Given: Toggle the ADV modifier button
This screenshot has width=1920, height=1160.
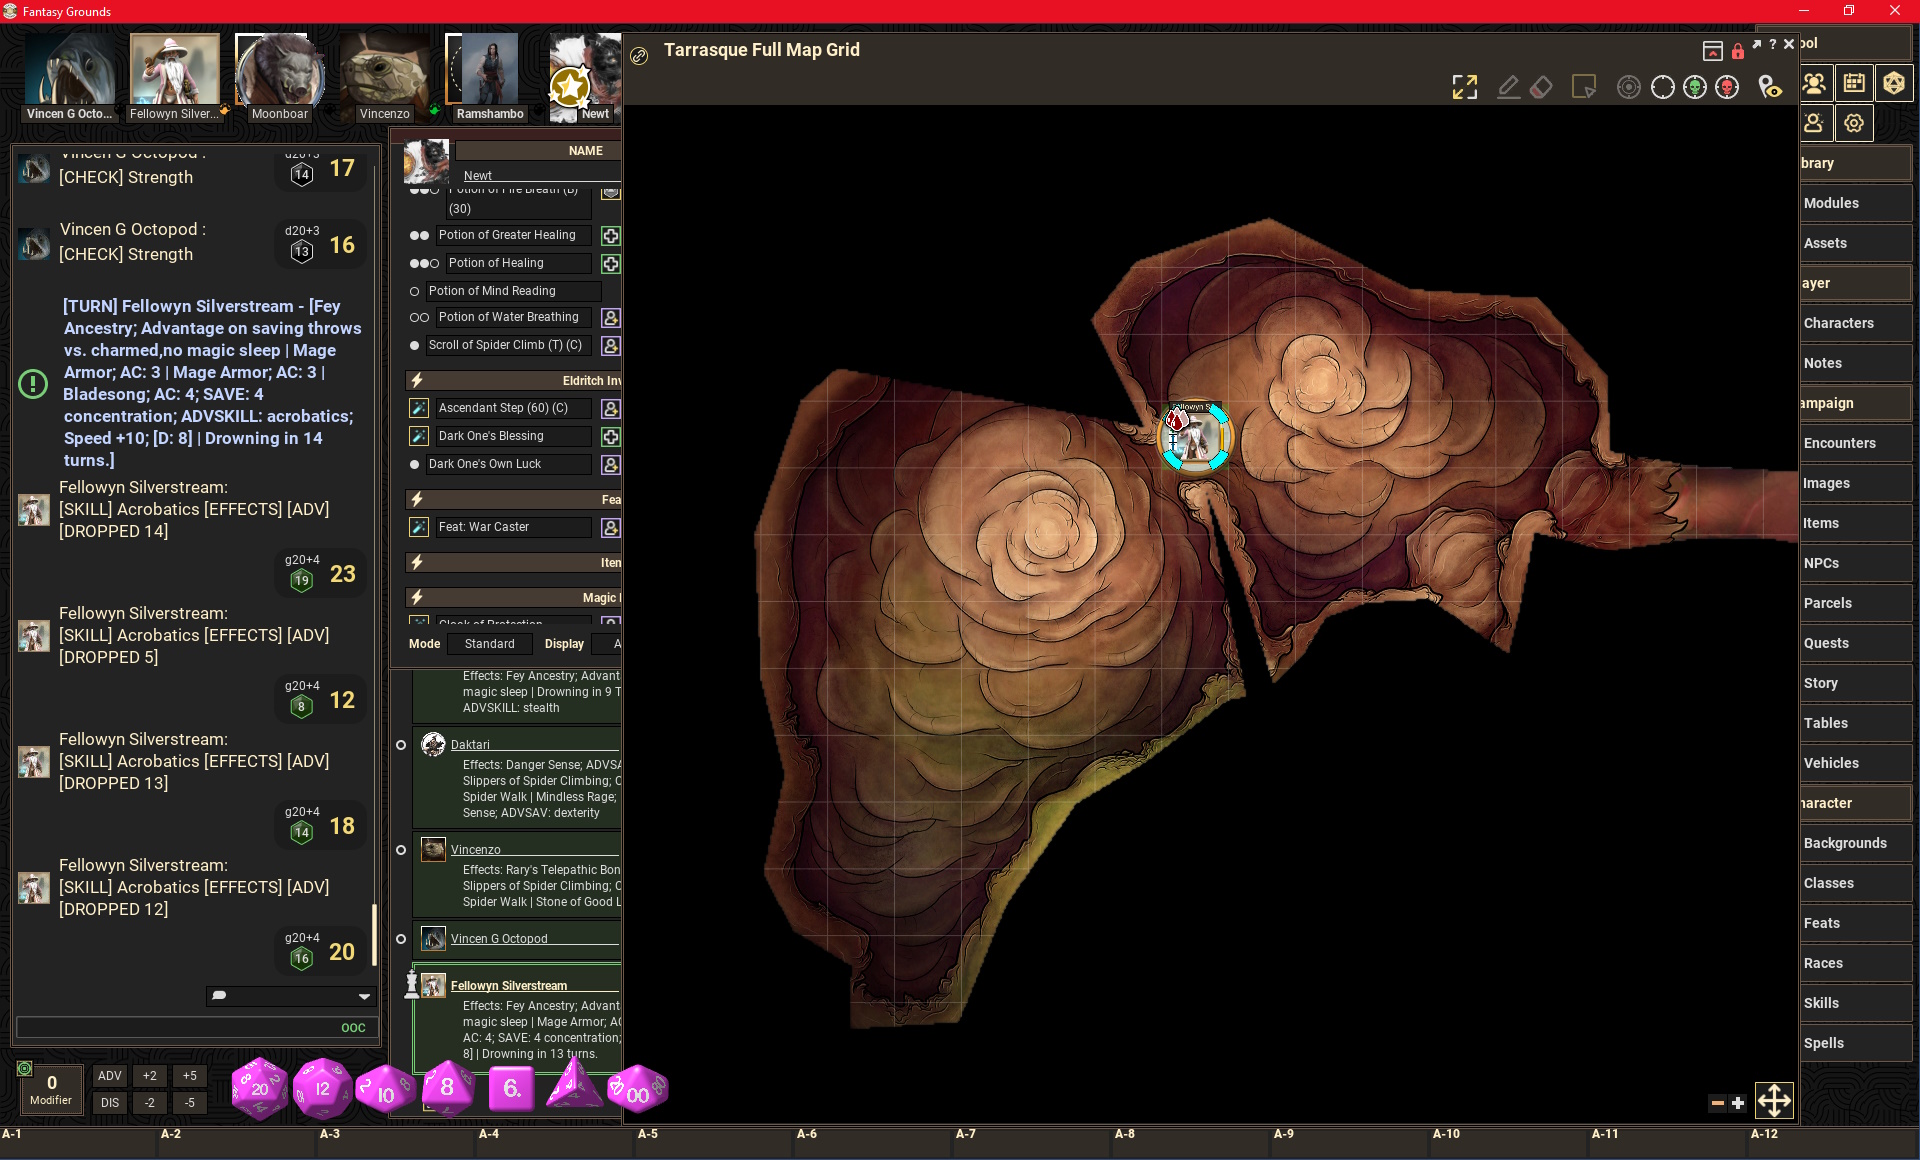Looking at the screenshot, I should click(110, 1076).
